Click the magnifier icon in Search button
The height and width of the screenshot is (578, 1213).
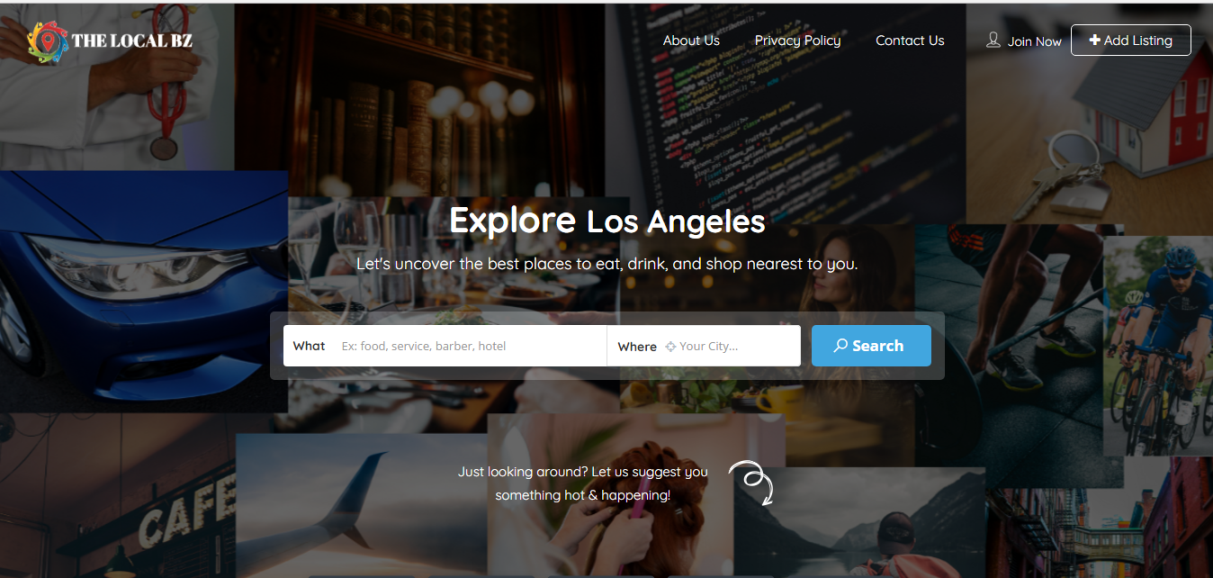(x=841, y=346)
